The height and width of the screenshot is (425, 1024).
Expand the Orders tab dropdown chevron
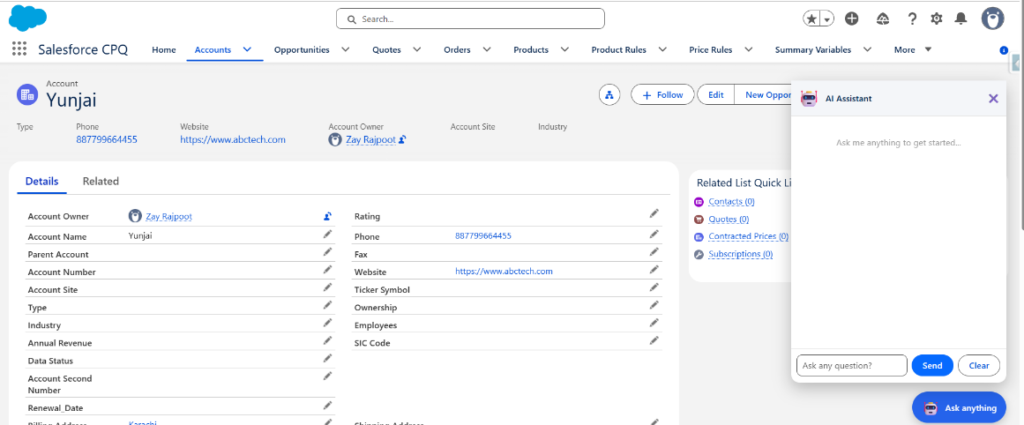[487, 50]
